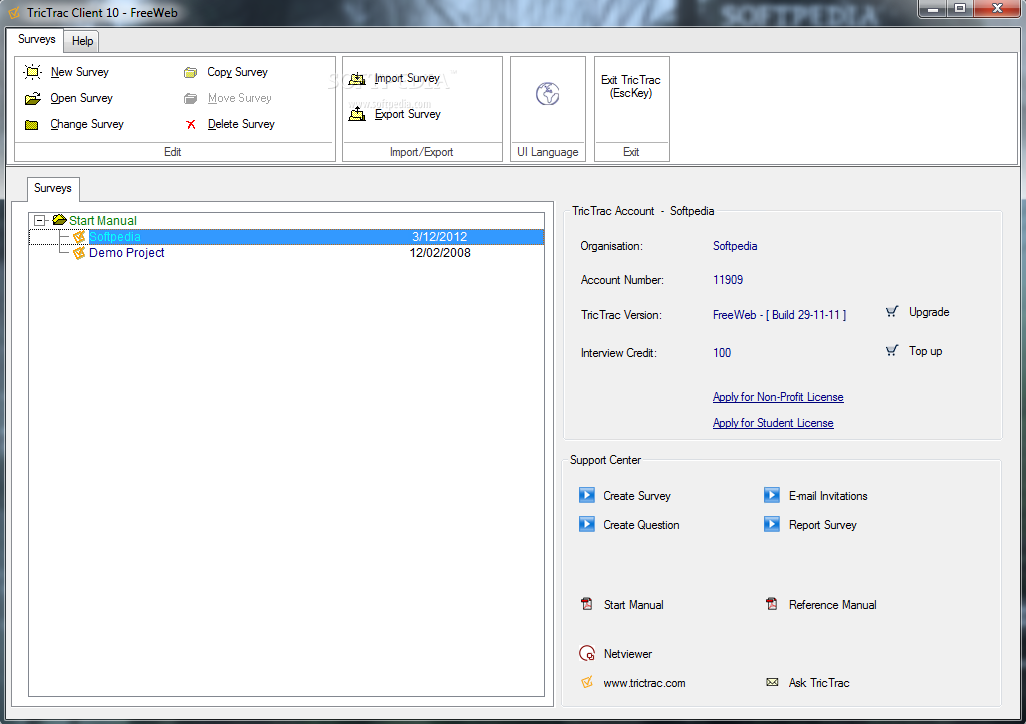Image resolution: width=1026 pixels, height=724 pixels.
Task: Click the Copy Survey label
Action: 238,72
